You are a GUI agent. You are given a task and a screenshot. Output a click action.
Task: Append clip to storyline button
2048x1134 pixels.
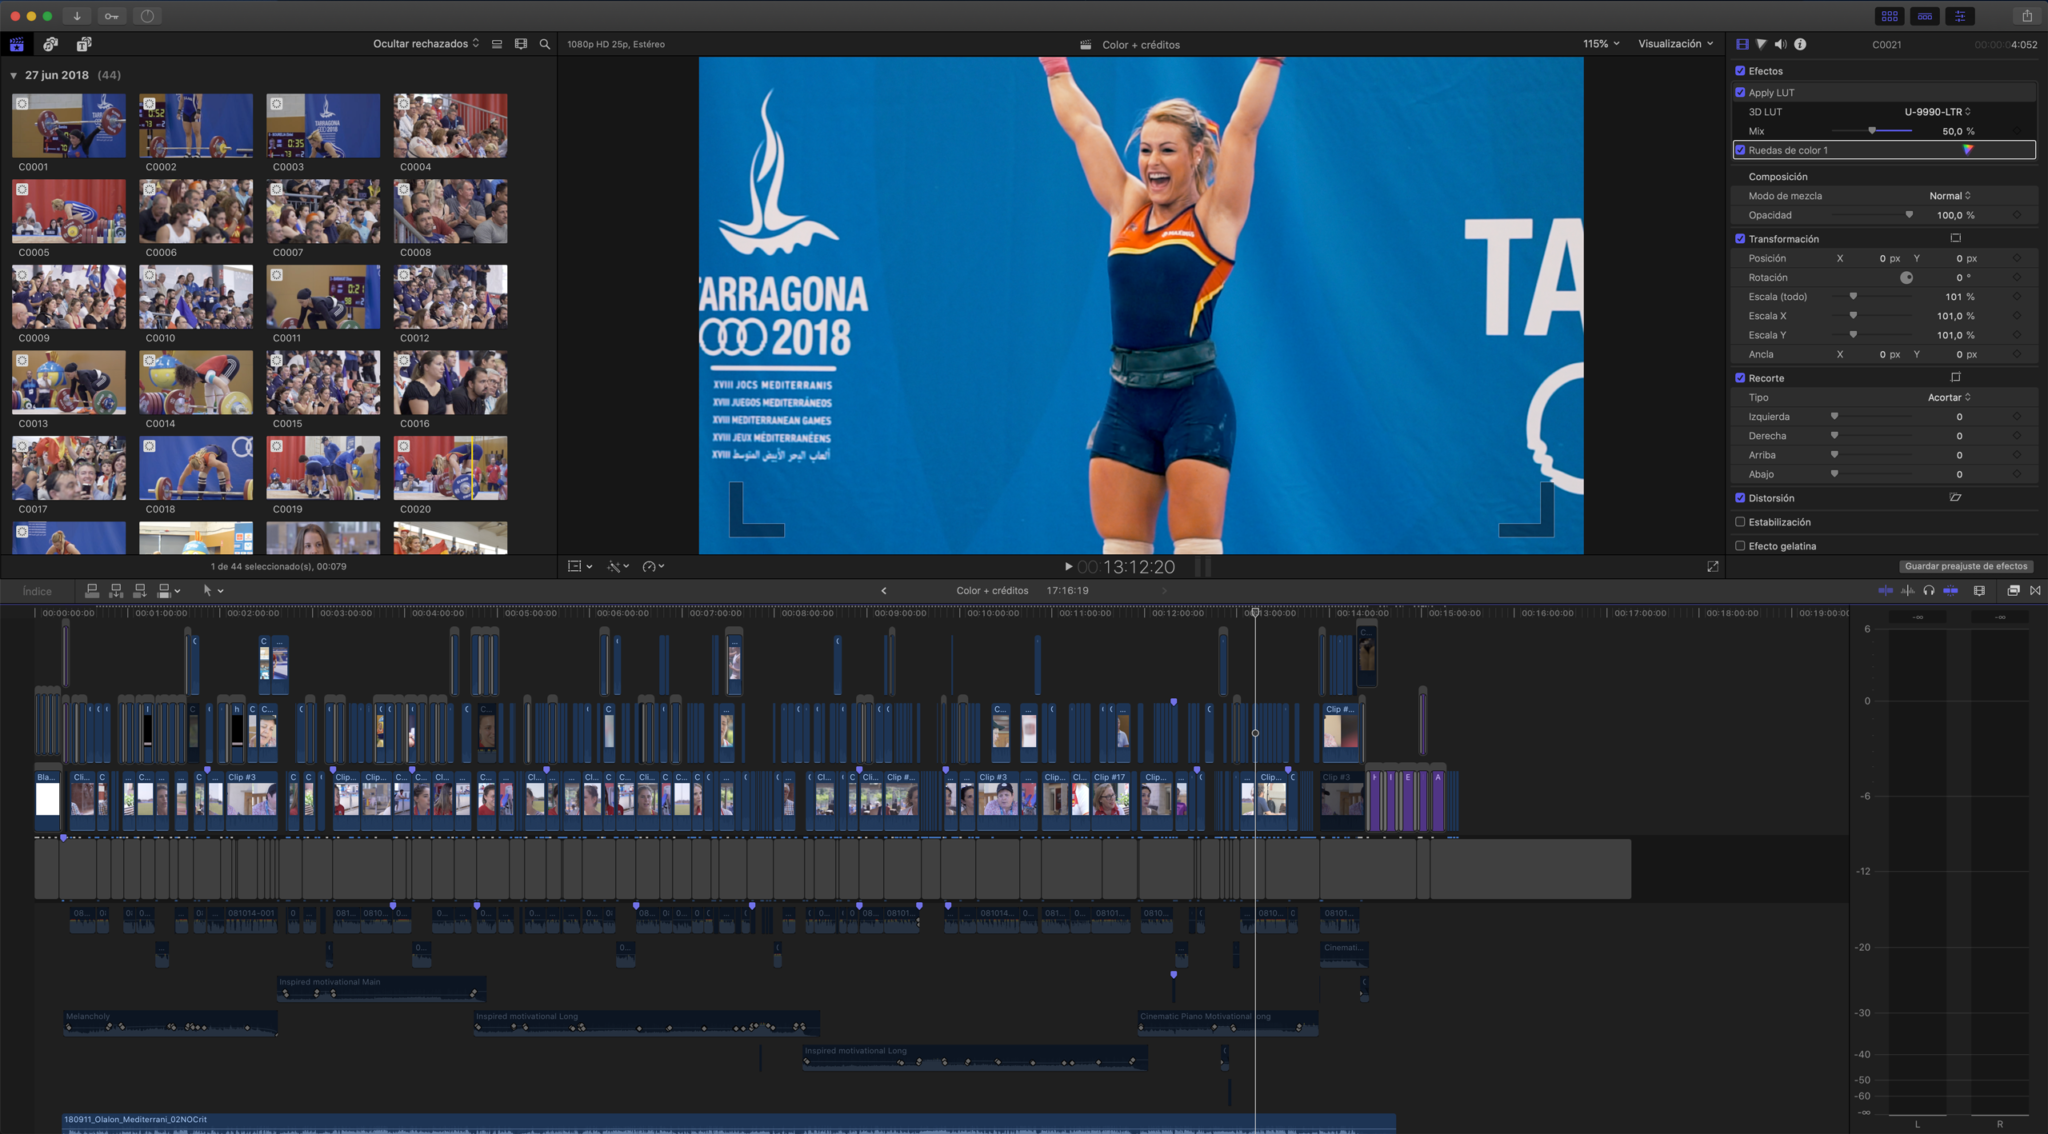click(140, 591)
